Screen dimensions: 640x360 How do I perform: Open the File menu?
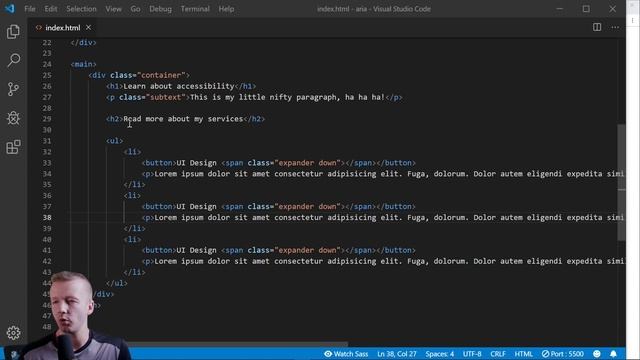click(x=30, y=9)
